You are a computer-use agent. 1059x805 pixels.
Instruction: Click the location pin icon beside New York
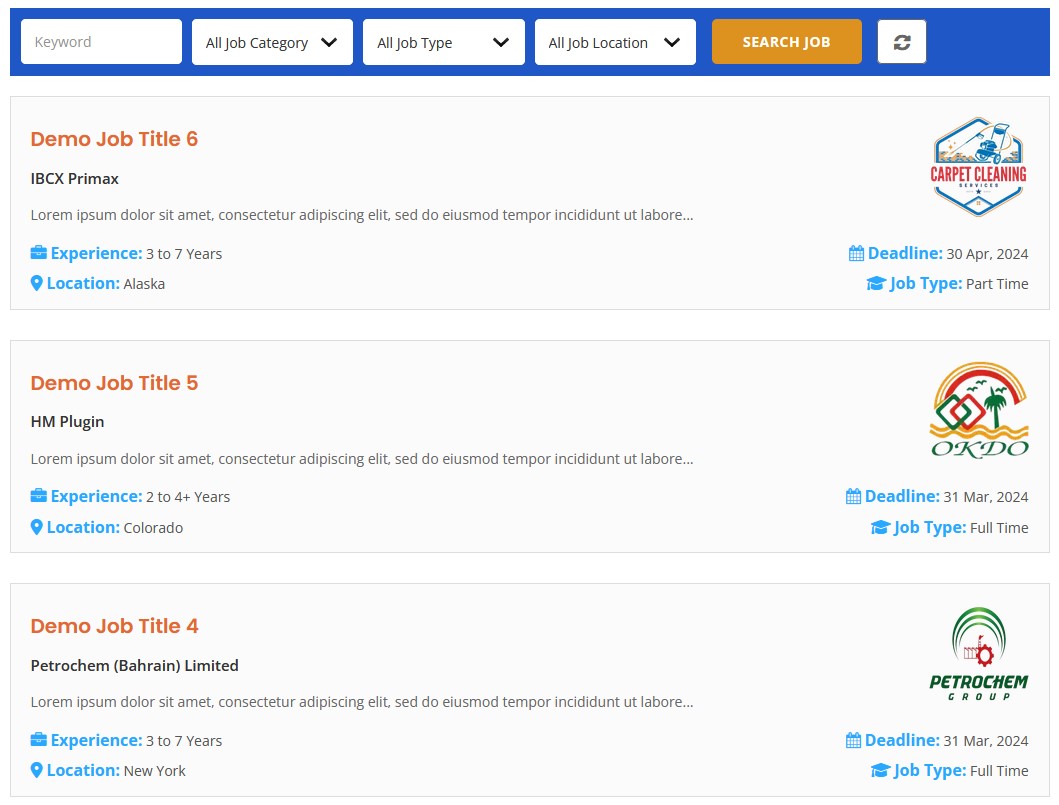[x=37, y=770]
